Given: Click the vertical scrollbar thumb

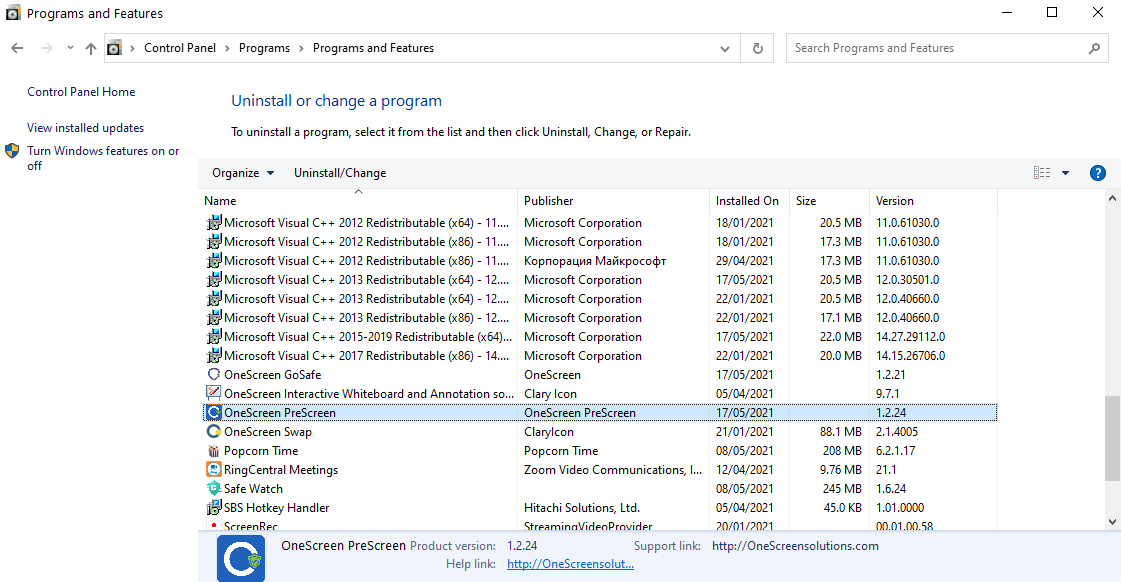Looking at the screenshot, I should (1112, 438).
